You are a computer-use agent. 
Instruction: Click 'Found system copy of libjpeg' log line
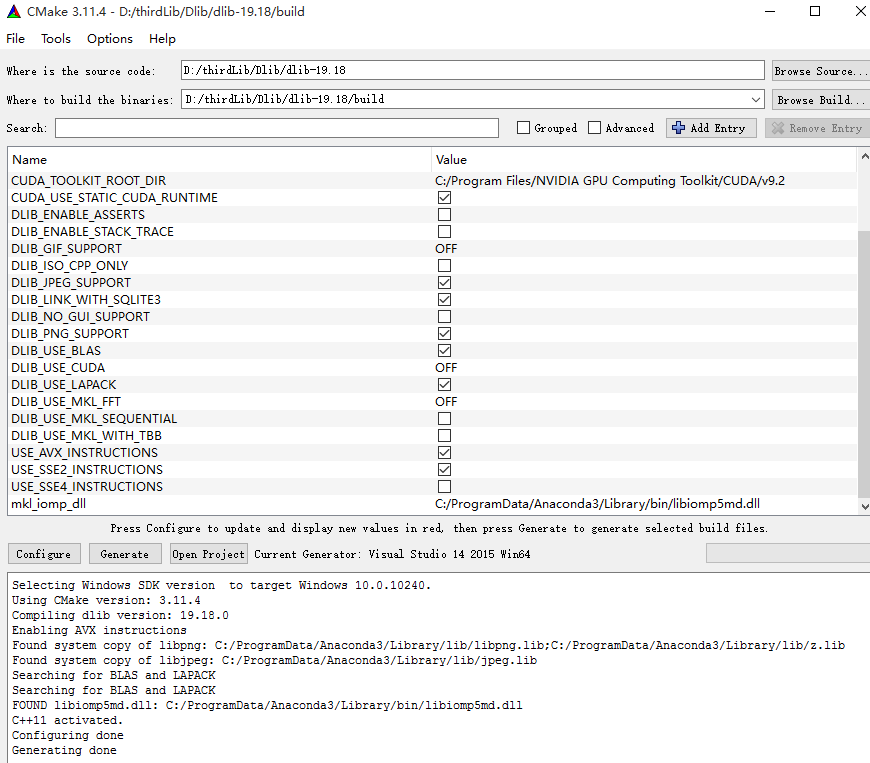275,660
